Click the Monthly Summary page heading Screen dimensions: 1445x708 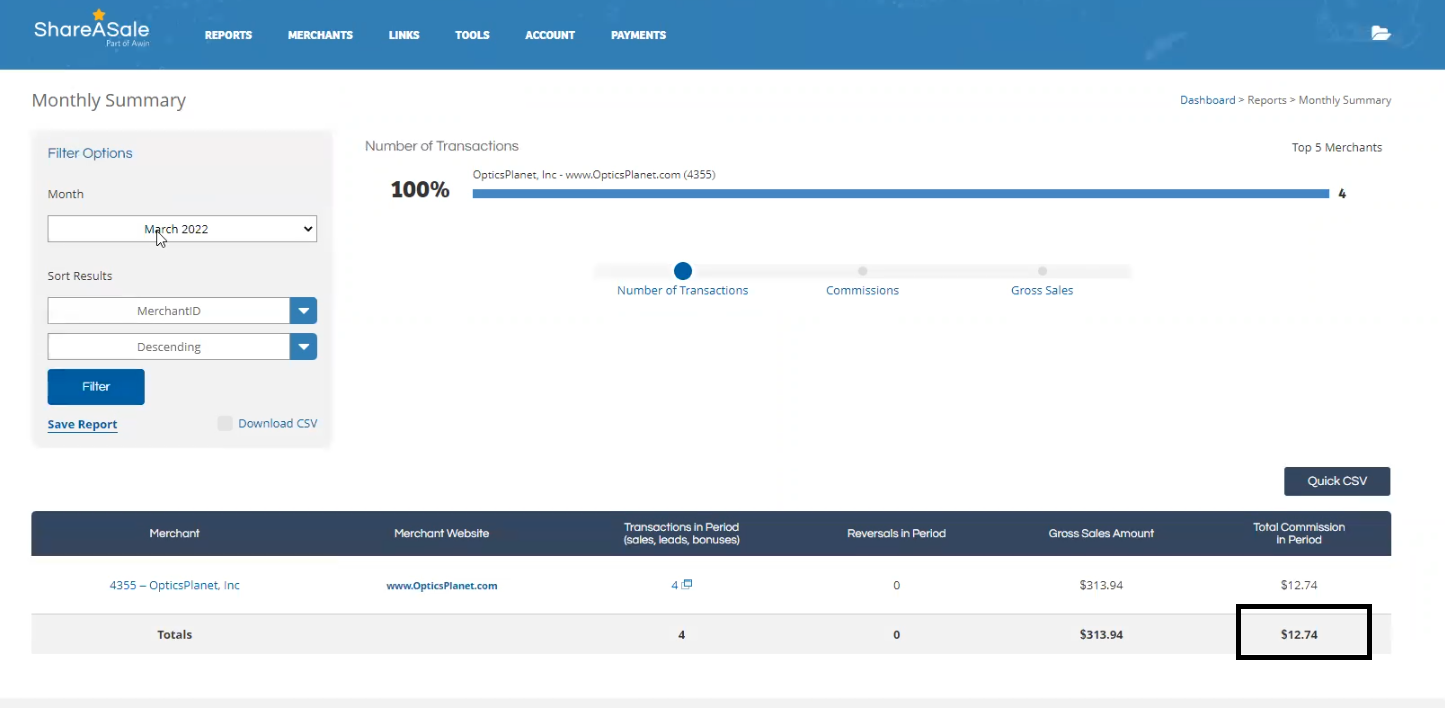(x=109, y=100)
